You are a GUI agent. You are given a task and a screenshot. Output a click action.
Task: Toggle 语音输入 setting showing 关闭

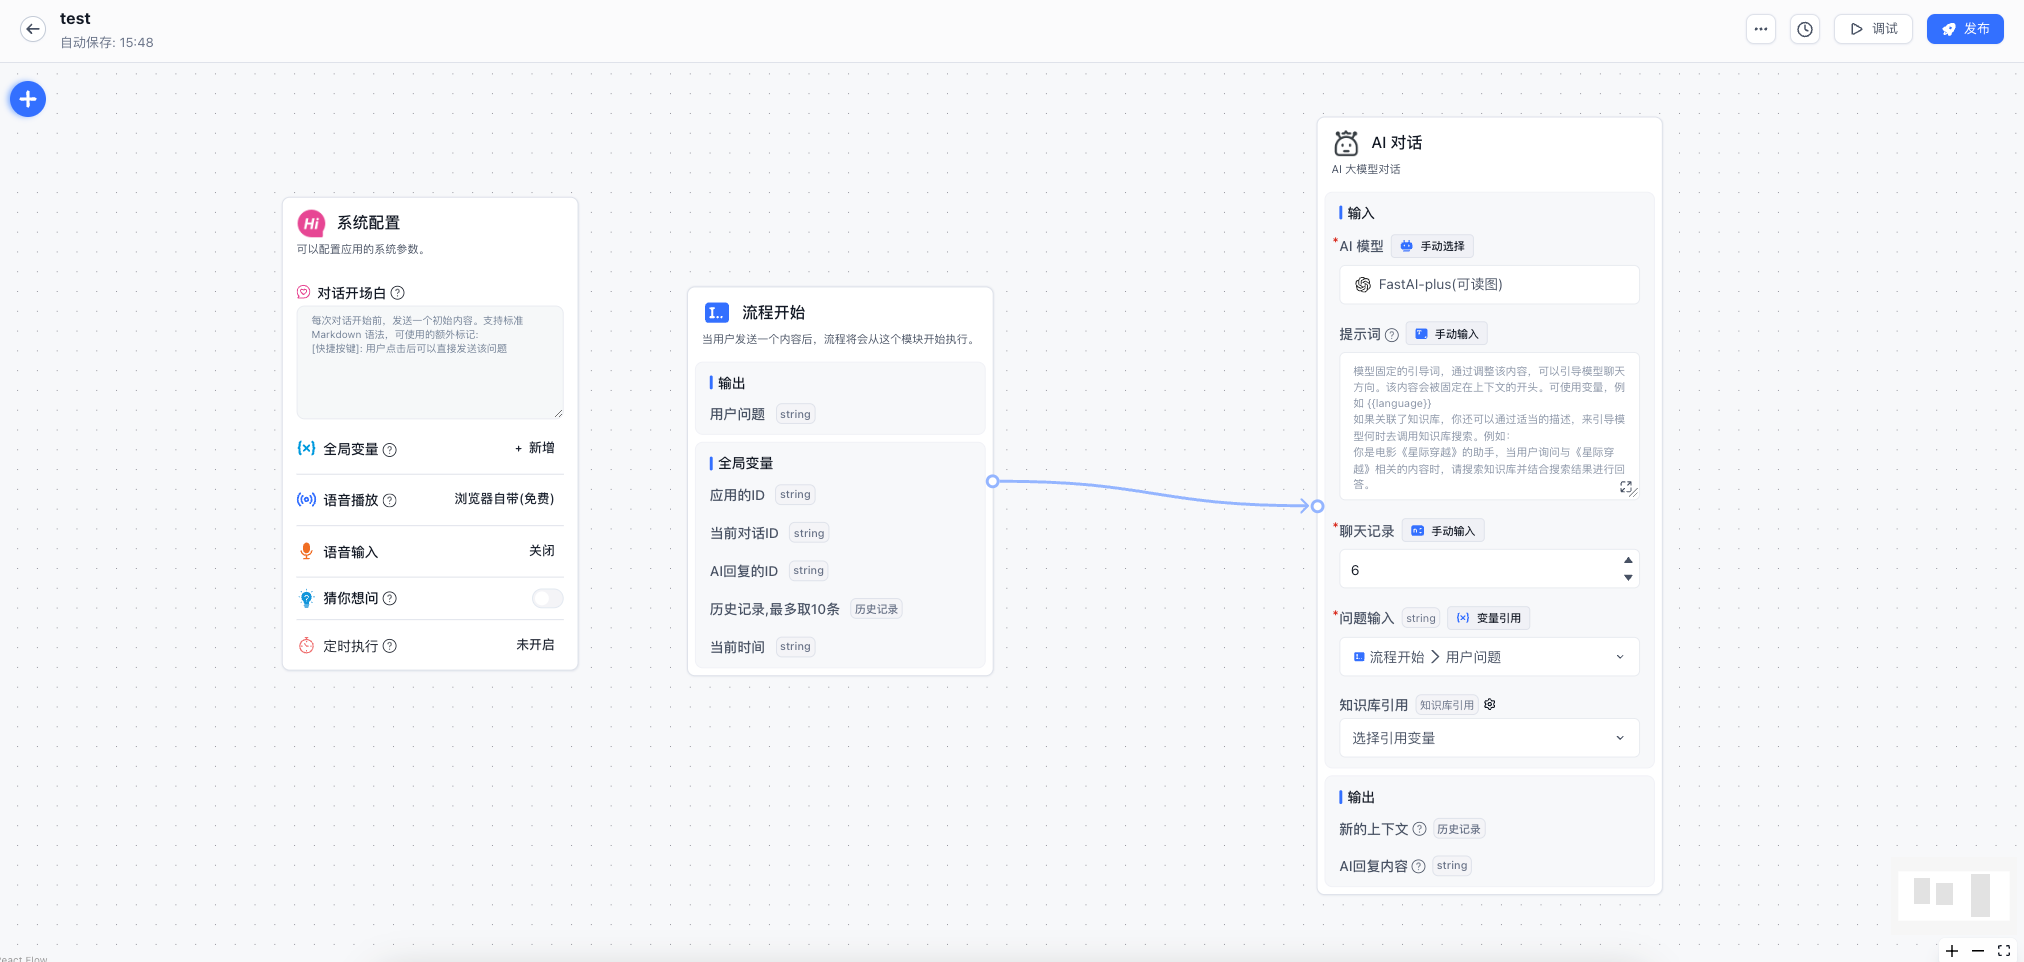541,551
